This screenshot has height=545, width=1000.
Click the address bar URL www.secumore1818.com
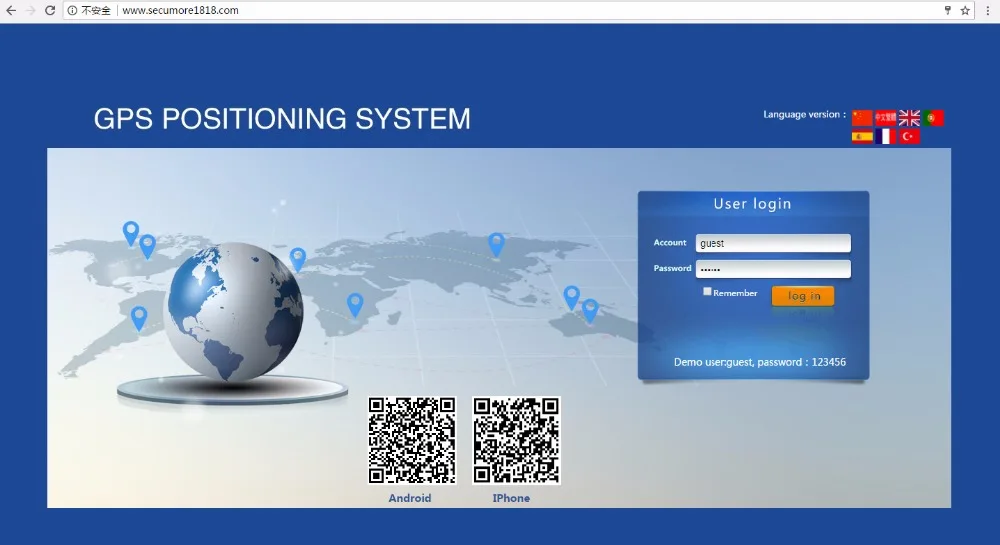[180, 10]
